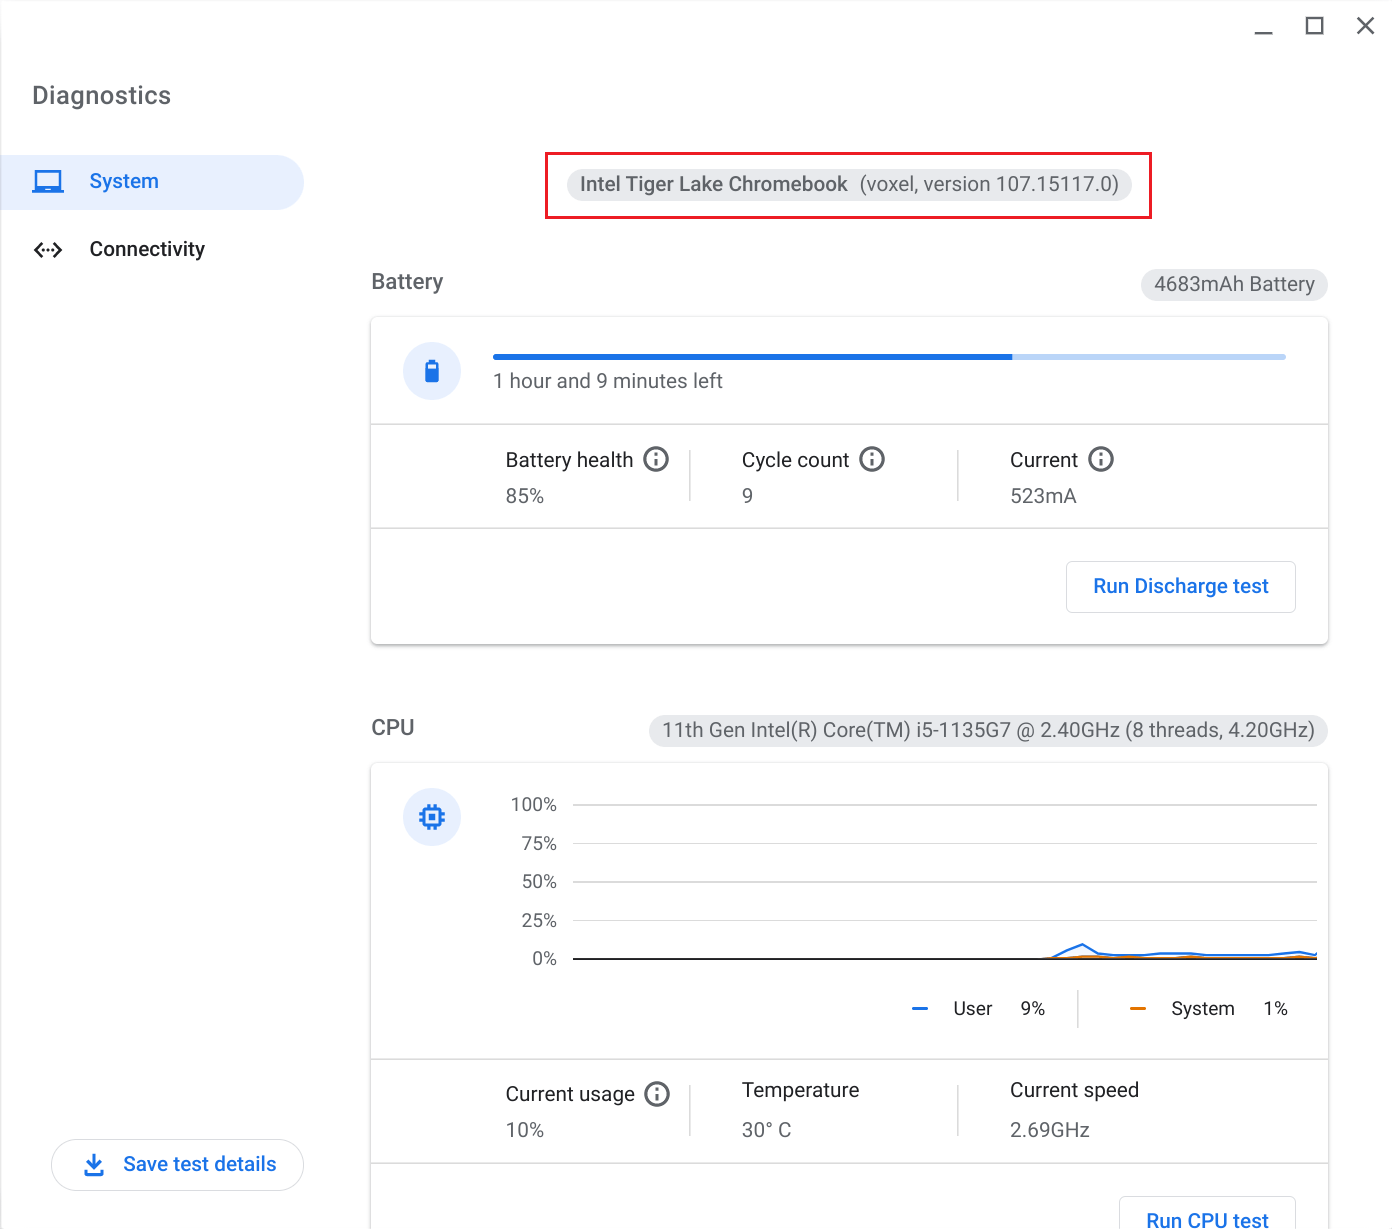Image resolution: width=1392 pixels, height=1229 pixels.
Task: Click the 4683mAh Battery badge
Action: coord(1234,284)
